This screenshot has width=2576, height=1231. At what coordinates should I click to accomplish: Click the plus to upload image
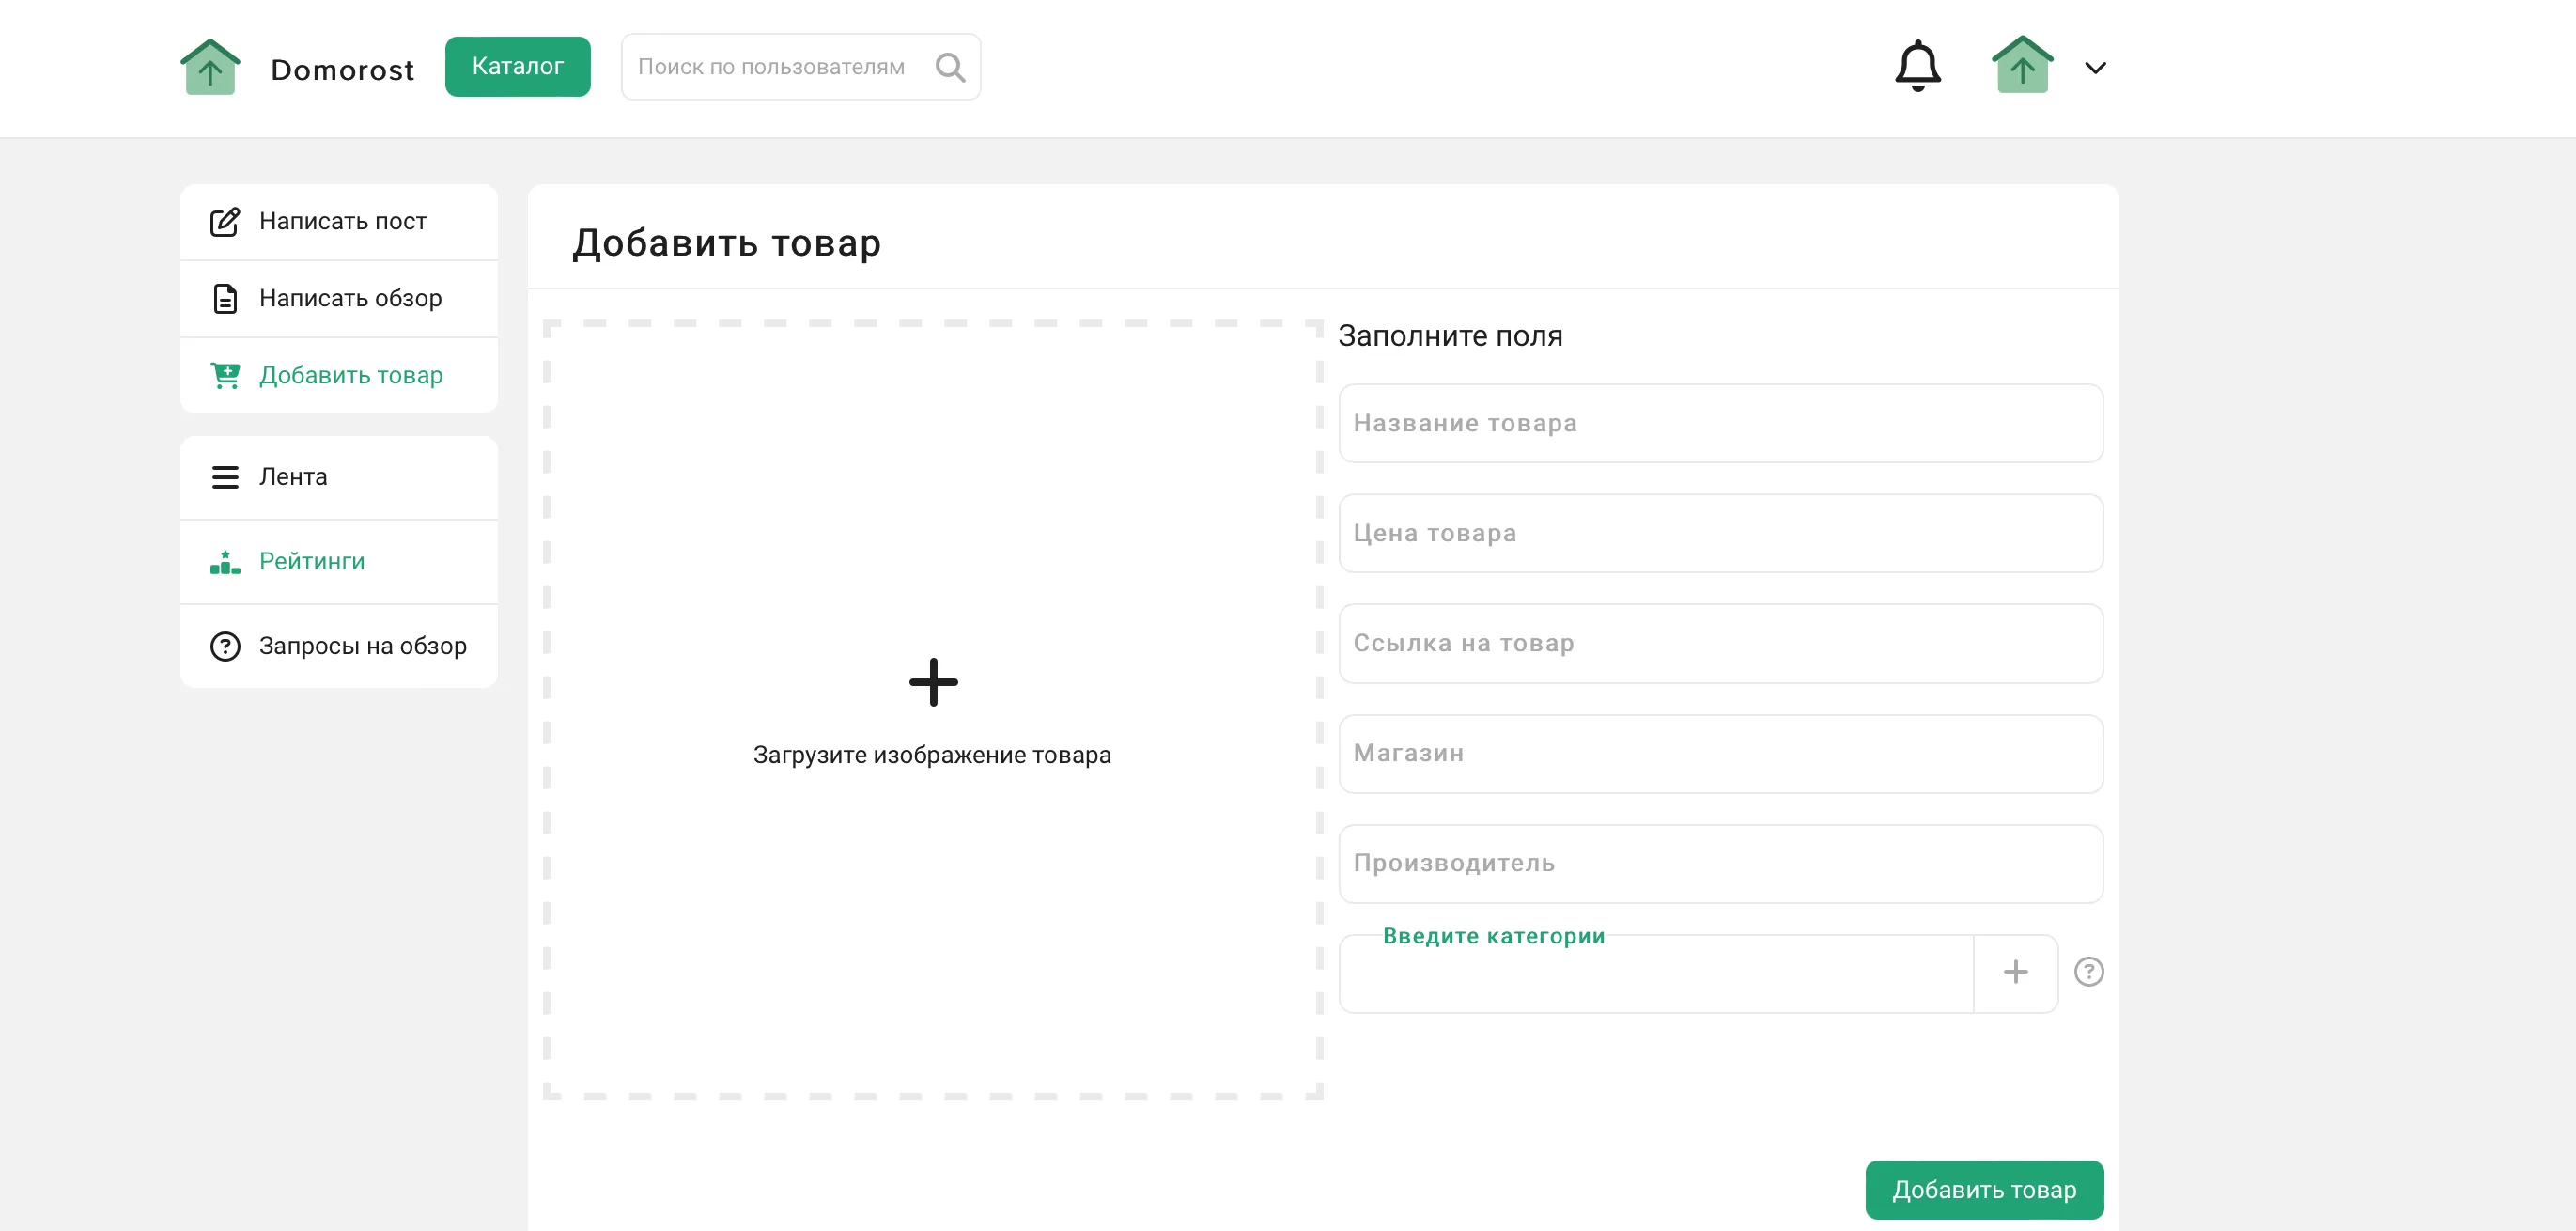932,682
